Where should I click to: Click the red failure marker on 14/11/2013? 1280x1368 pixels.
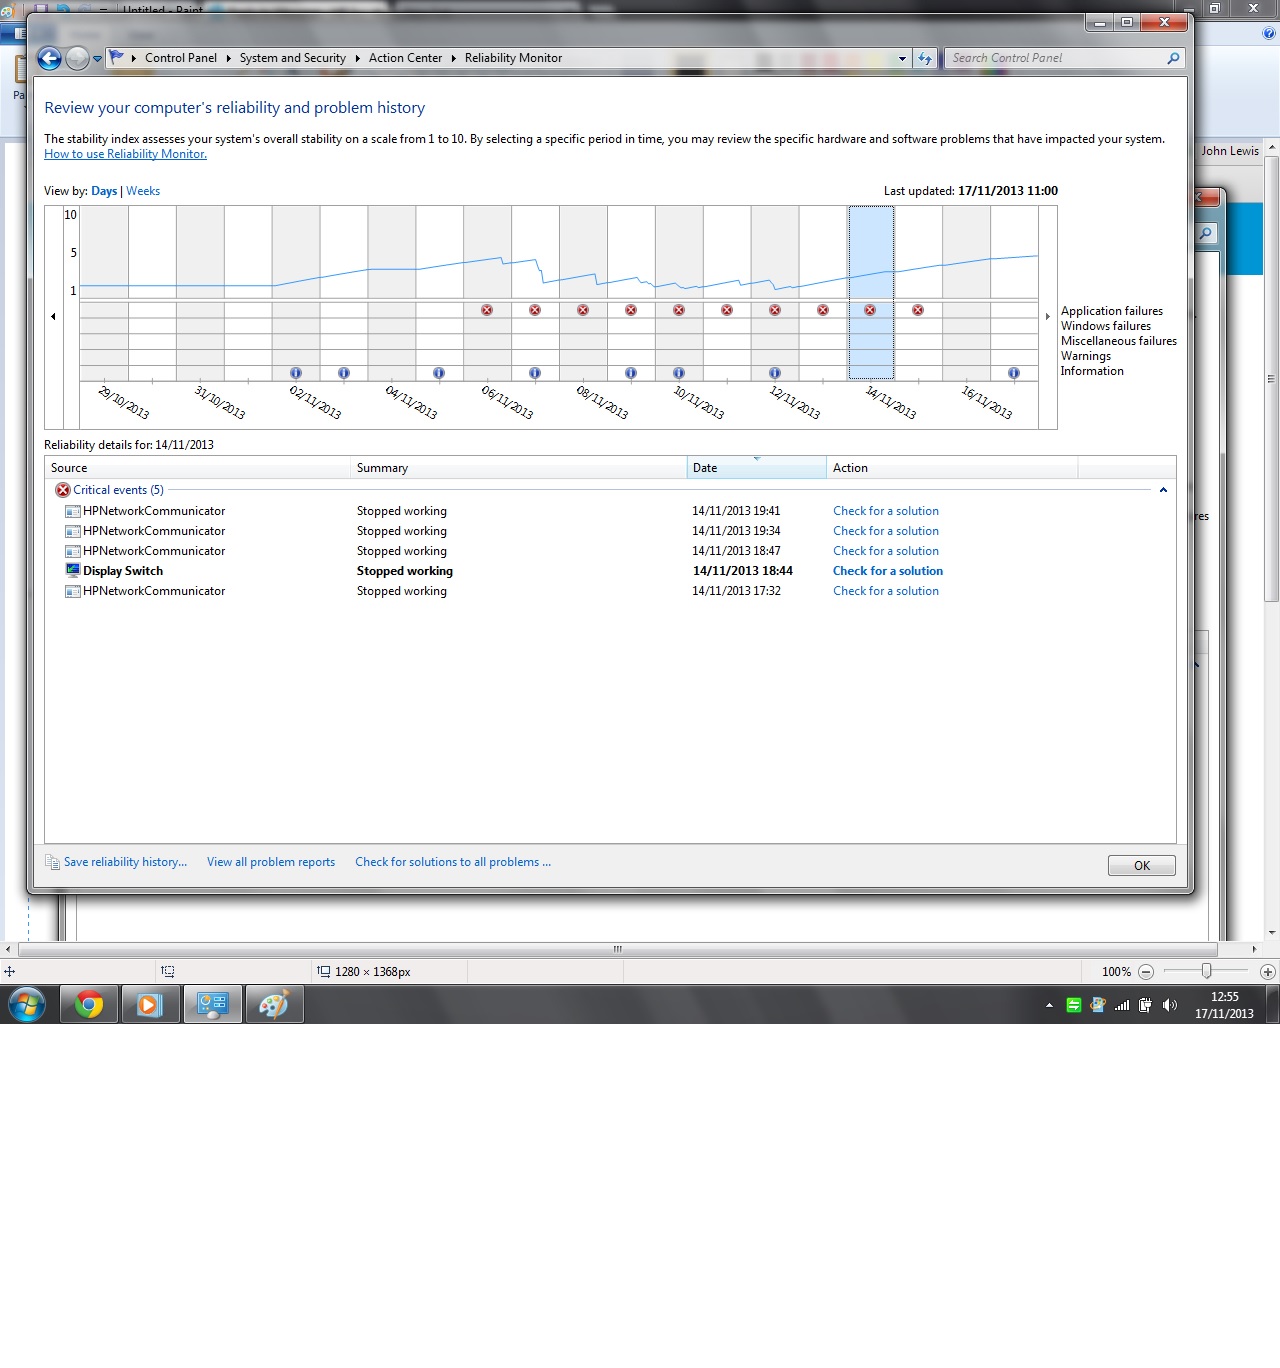pos(870,310)
